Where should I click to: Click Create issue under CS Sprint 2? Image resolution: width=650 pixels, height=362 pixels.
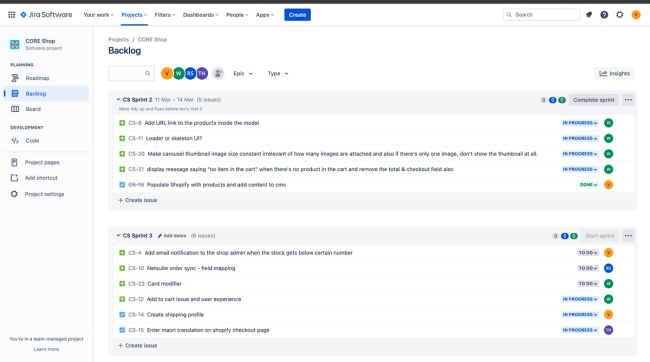pos(138,200)
